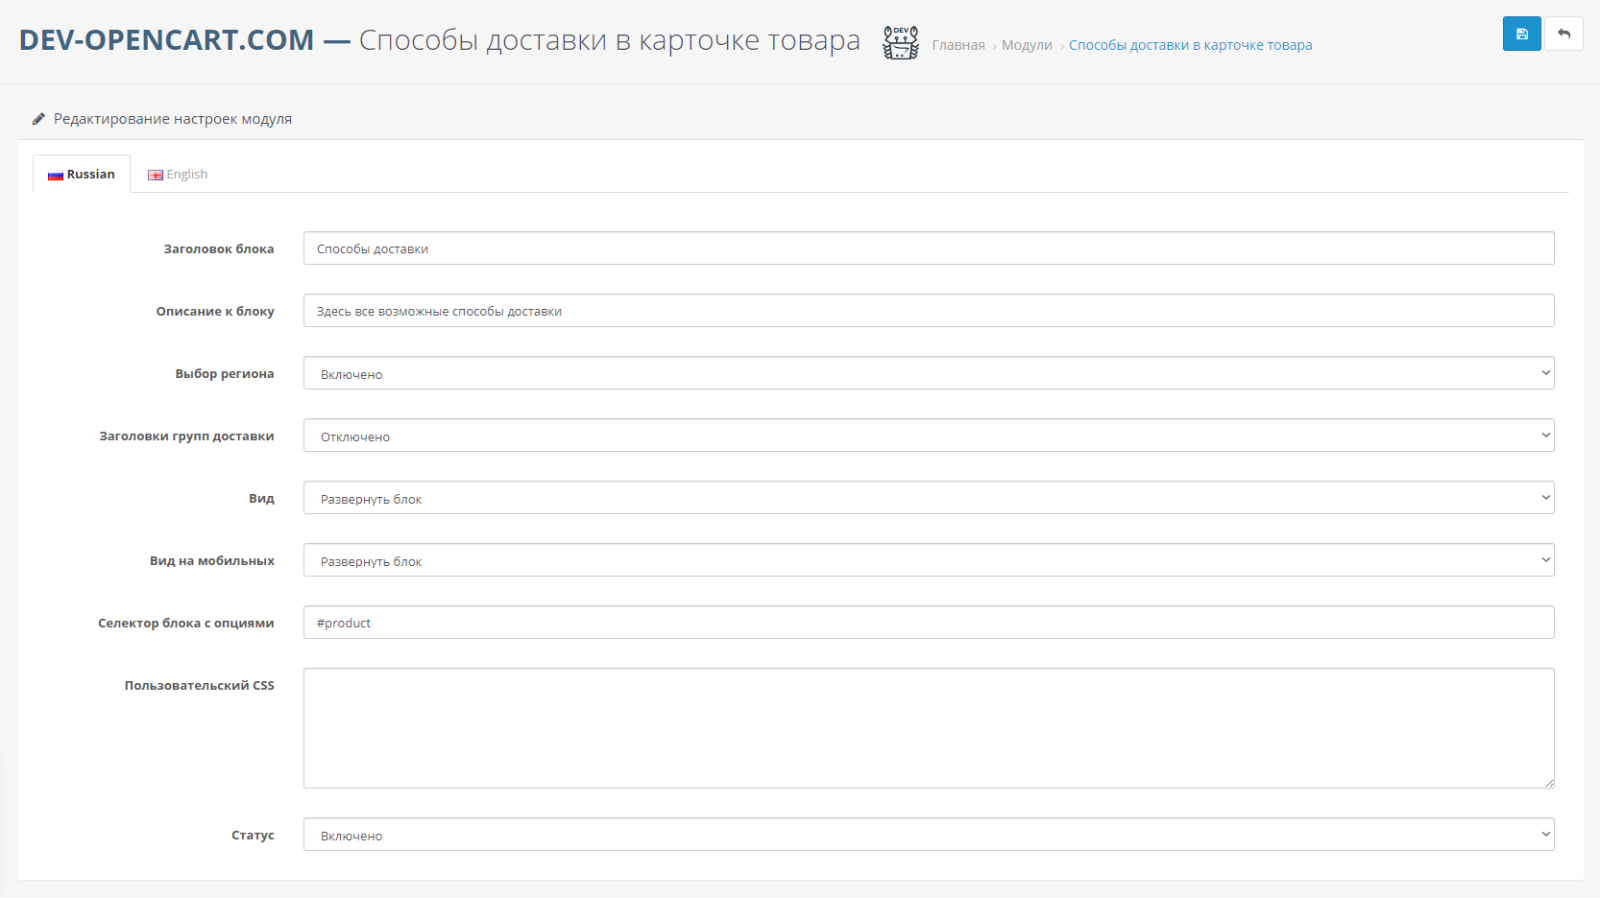Screen dimensions: 1600x898
Task: Click the CSS textarea resize handle
Action: 1549,783
